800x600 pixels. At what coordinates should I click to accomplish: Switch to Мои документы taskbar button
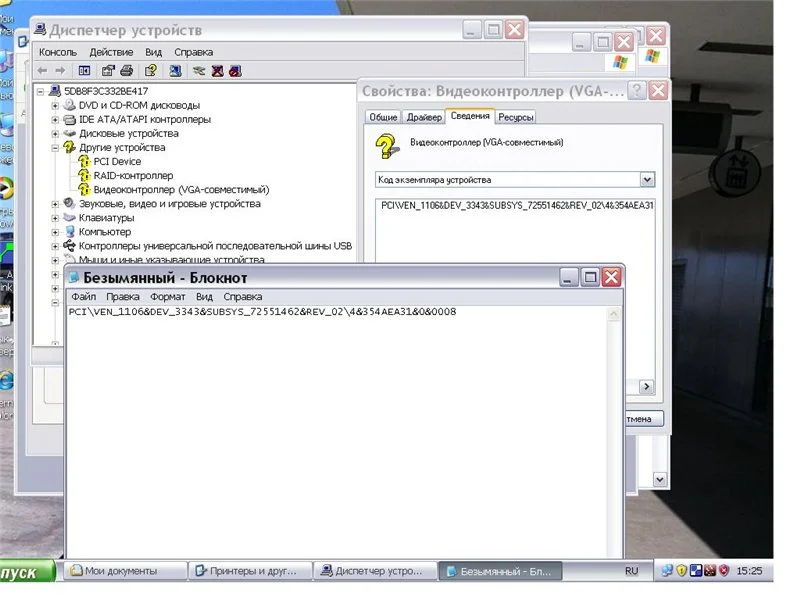124,571
